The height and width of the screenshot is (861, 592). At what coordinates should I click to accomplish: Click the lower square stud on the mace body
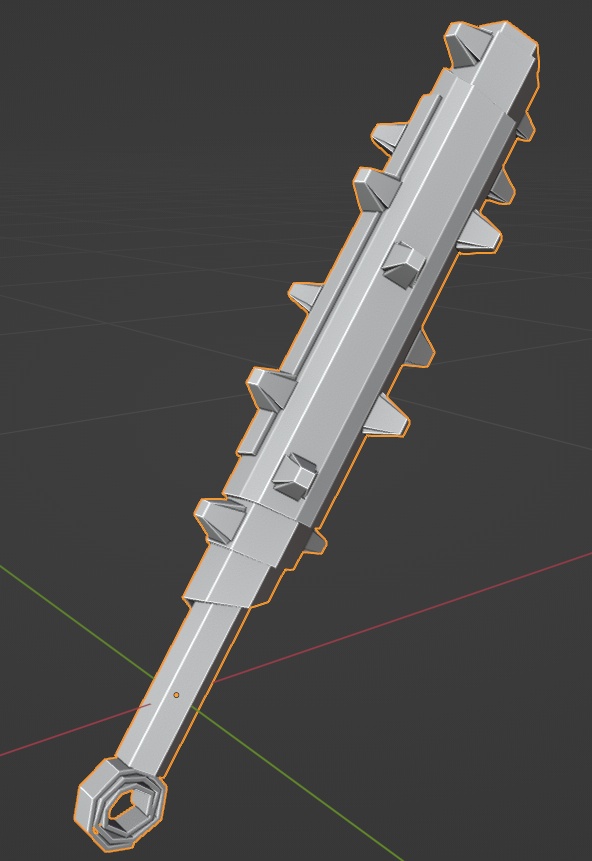[295, 477]
